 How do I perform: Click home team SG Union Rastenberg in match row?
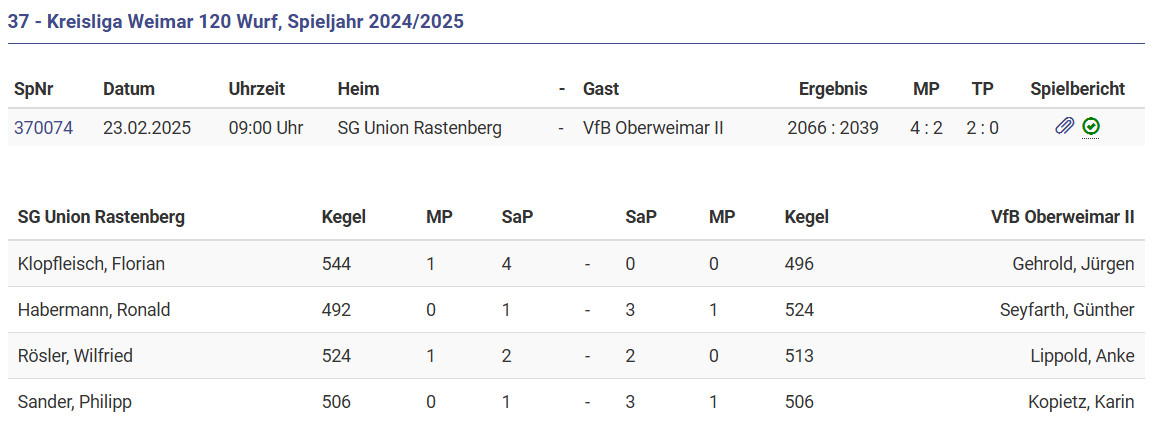click(x=419, y=128)
